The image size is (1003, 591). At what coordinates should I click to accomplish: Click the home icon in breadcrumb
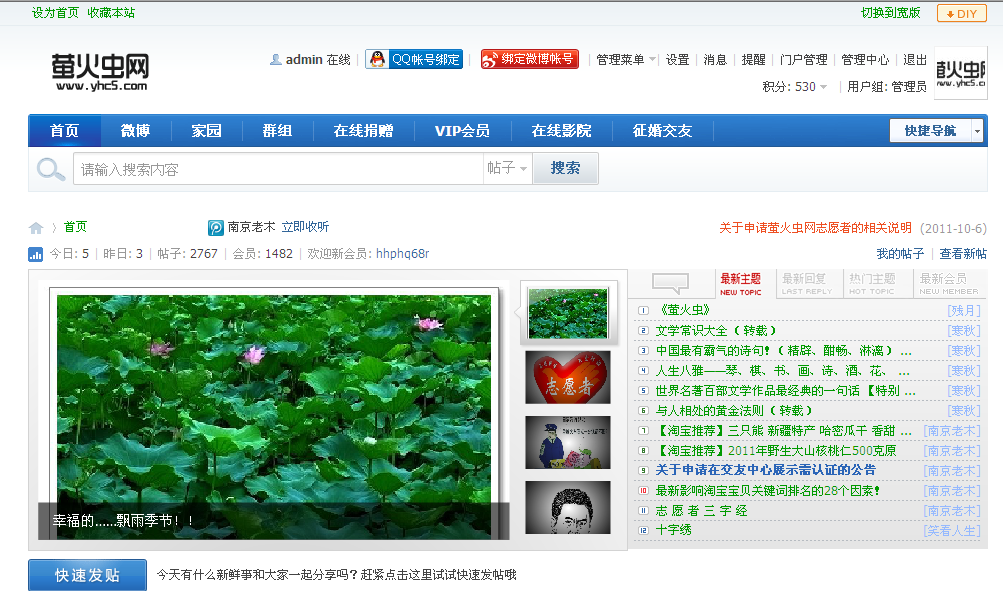coord(36,228)
